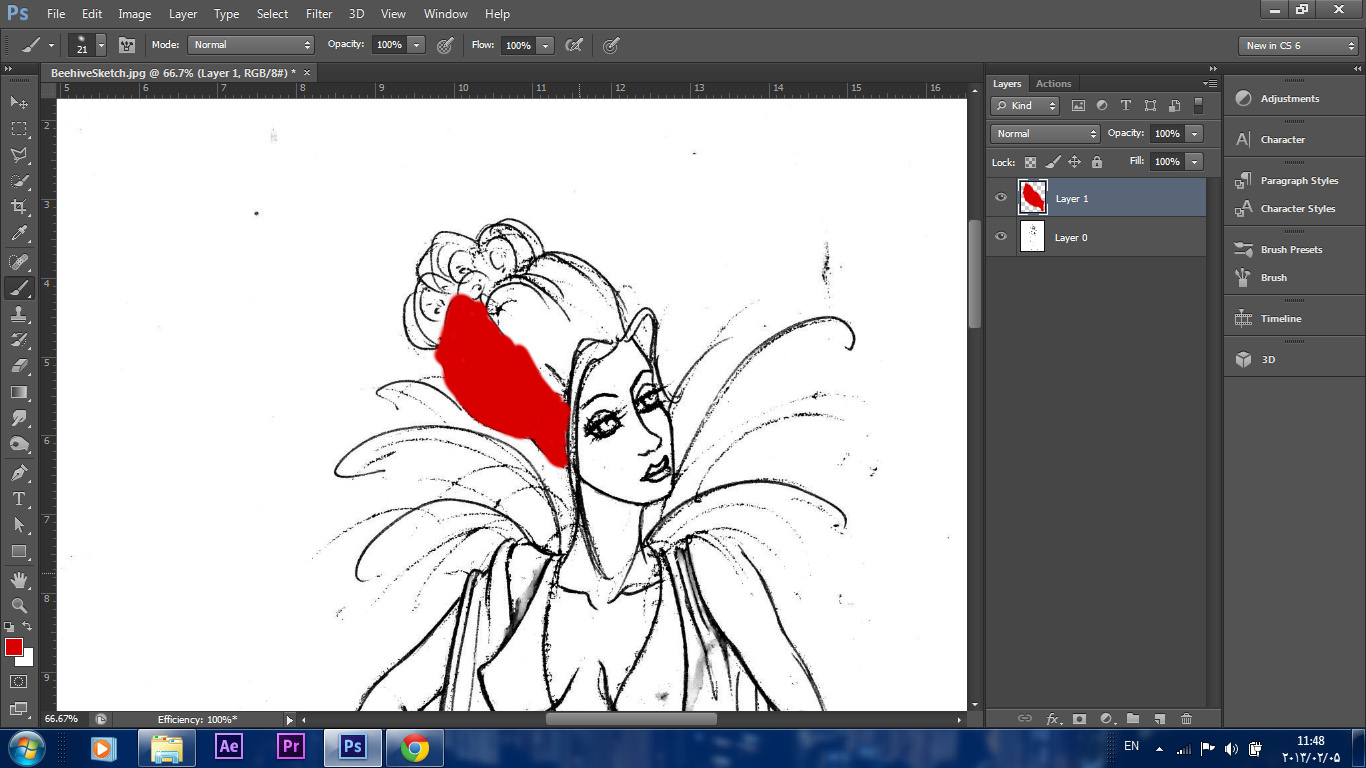Toggle tablet pressure for opacity
This screenshot has height=768, width=1366.
point(446,45)
